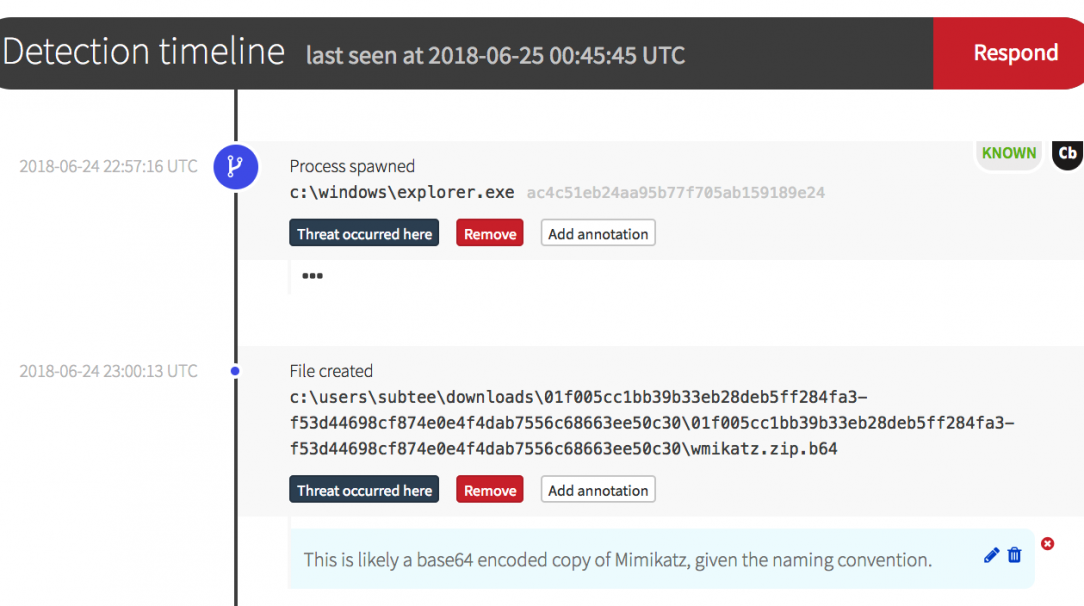Viewport: 1084px width, 606px height.
Task: Add annotation to the file created event
Action: pyautogui.click(x=598, y=490)
